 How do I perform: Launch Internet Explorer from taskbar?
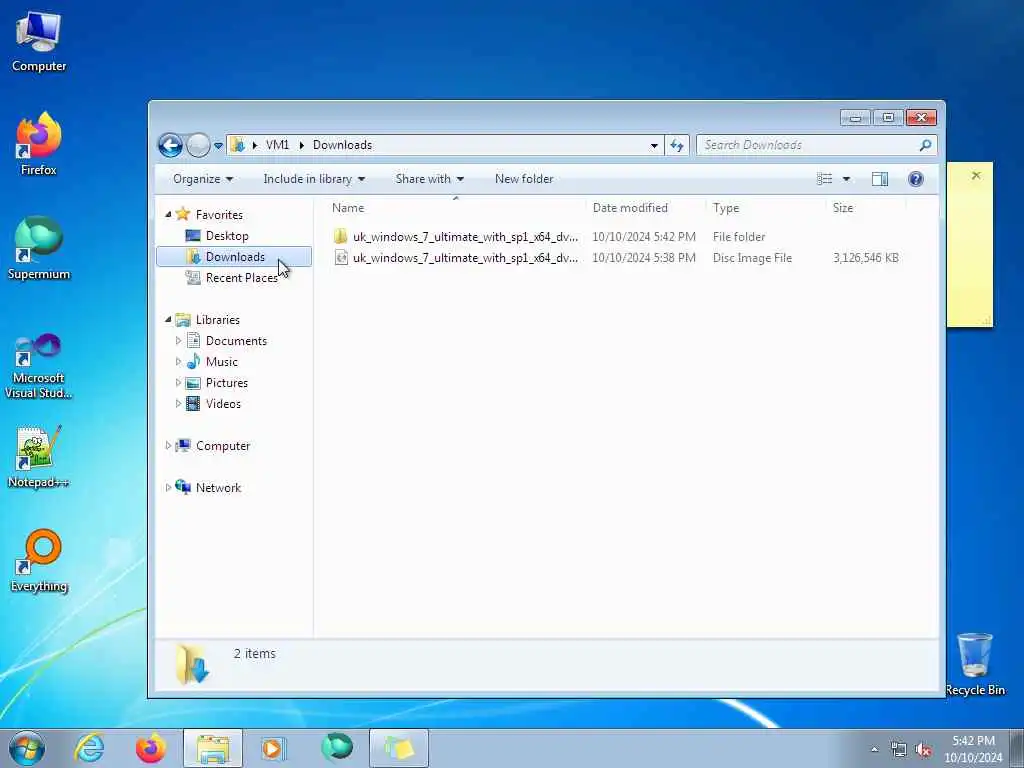(x=89, y=748)
